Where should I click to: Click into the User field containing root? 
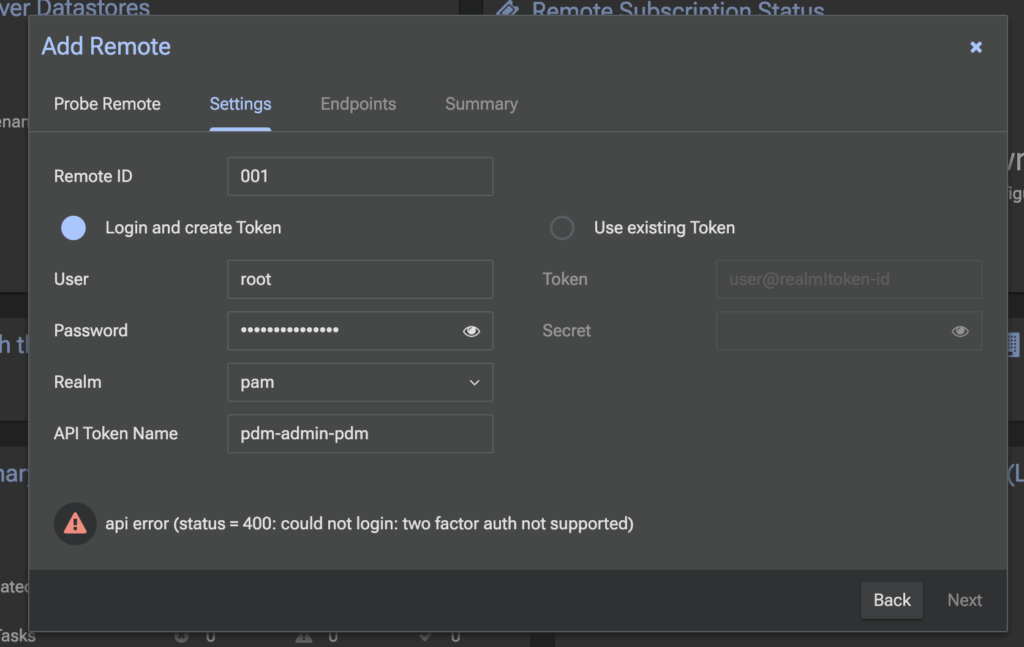point(360,279)
